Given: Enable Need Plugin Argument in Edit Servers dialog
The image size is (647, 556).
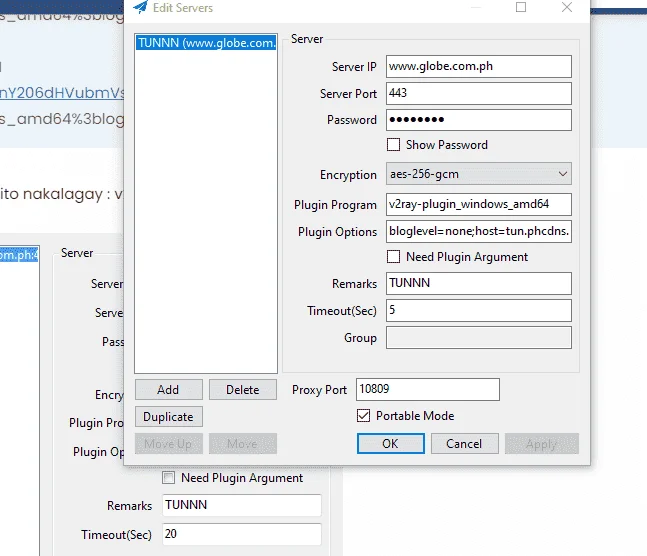Looking at the screenshot, I should click(x=393, y=257).
